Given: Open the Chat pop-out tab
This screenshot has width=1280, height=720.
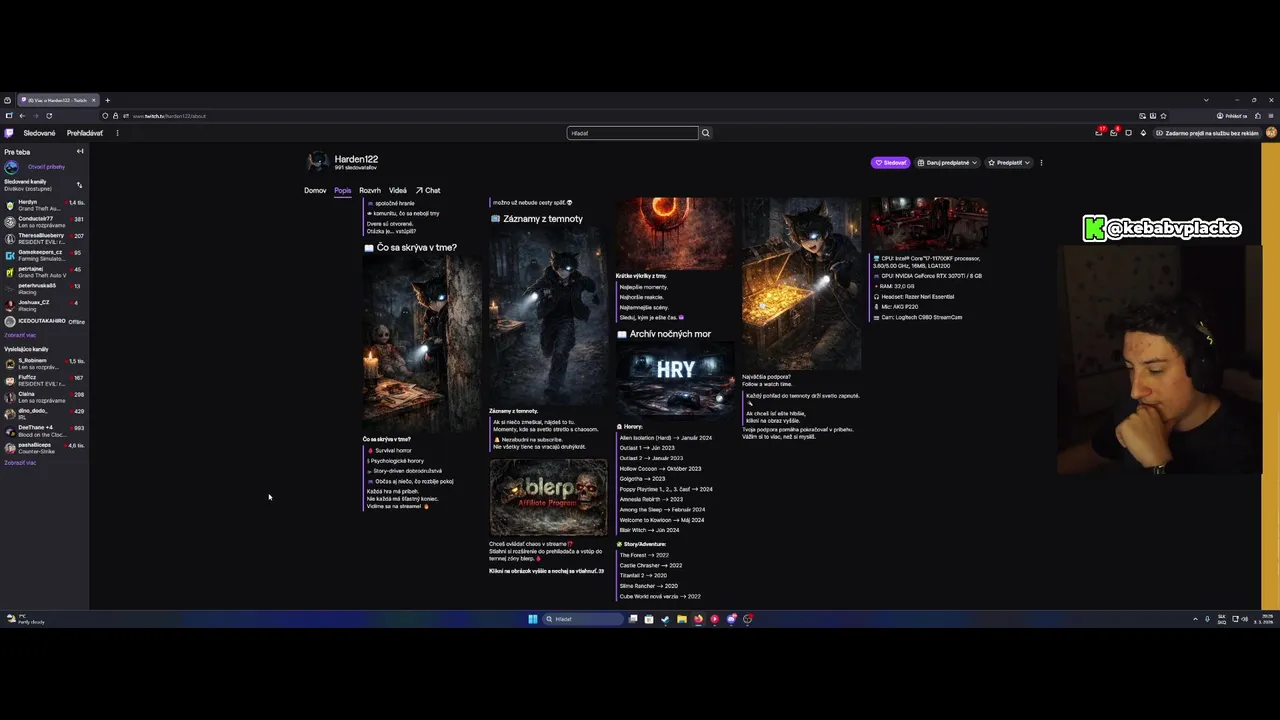Looking at the screenshot, I should 428,190.
